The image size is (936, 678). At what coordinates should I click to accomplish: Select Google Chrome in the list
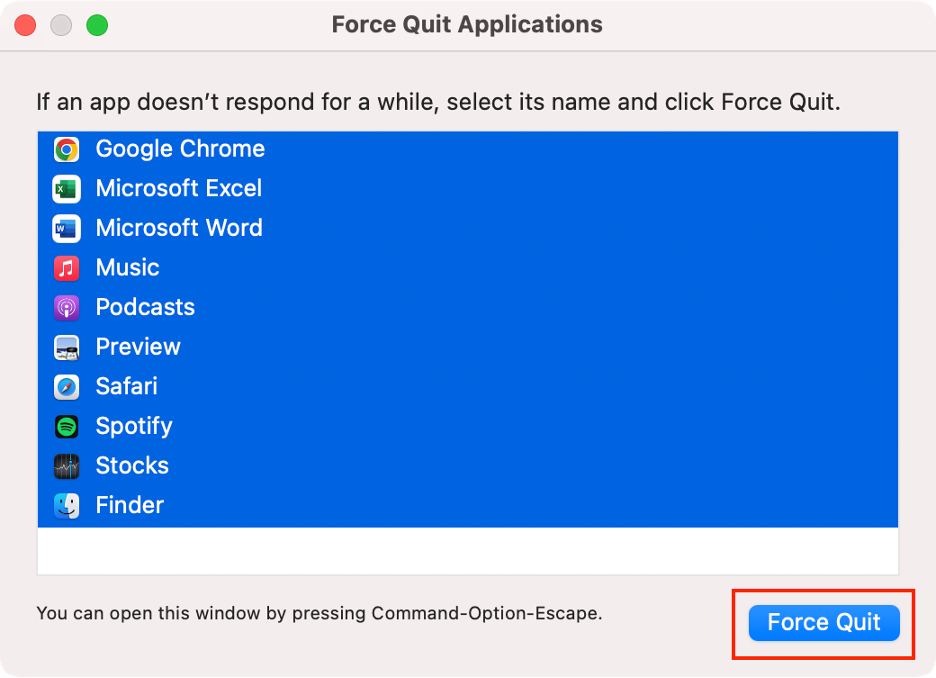[x=180, y=149]
